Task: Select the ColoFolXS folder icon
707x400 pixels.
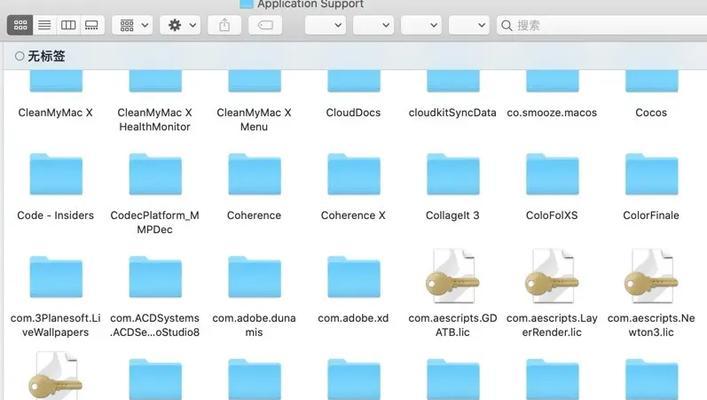Action: [552, 174]
